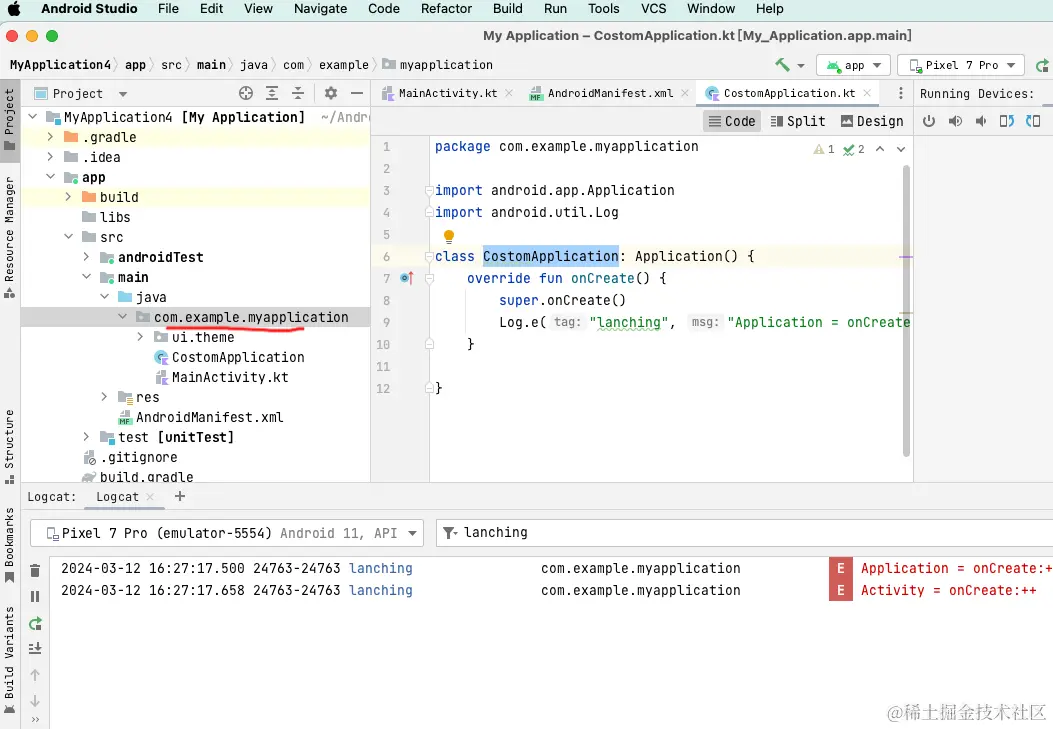Open the Build Variants sidebar tab

click(x=9, y=660)
